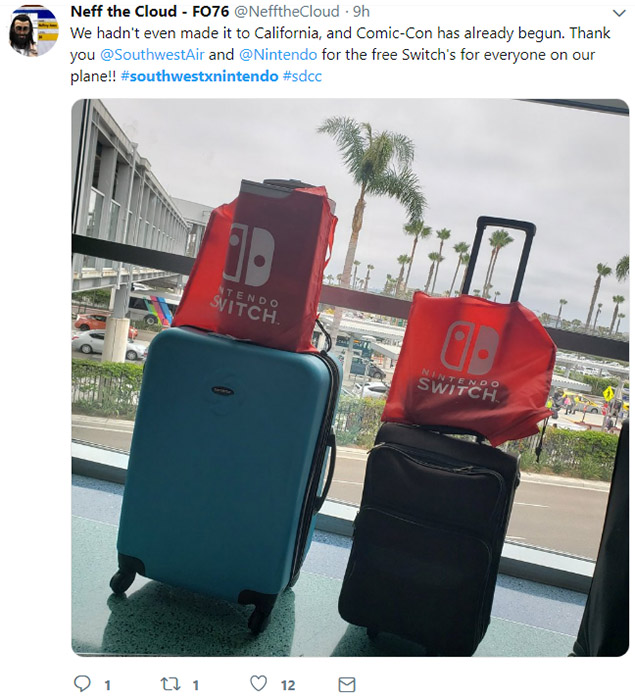Screen dimensions: 635x700
Task: Click the #southwestxnintendo hashtag
Action: coord(200,76)
